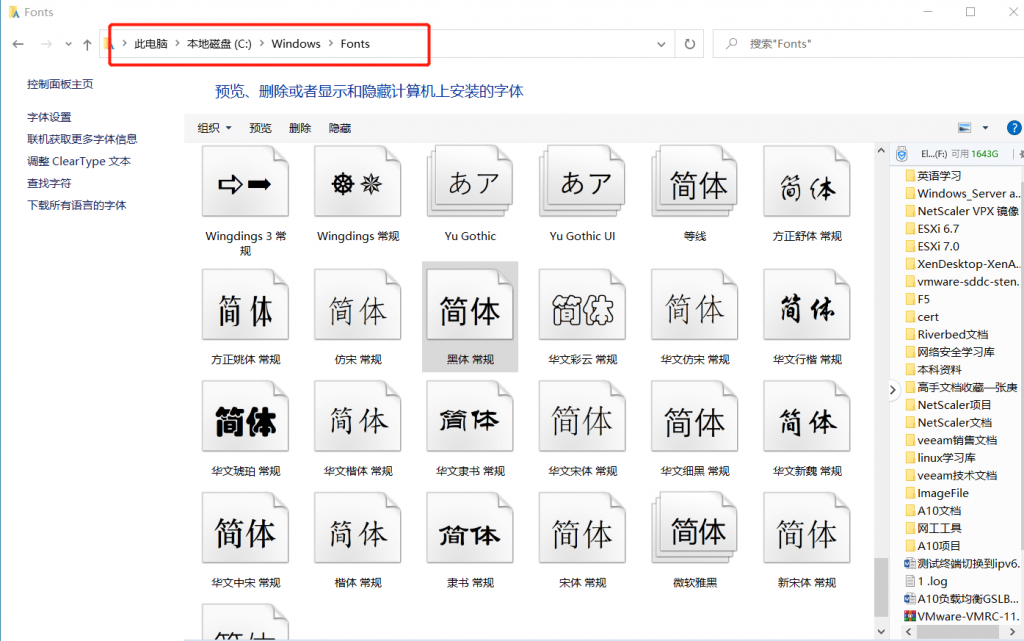This screenshot has width=1024, height=641.
Task: Open the ESXi 6.7 folder
Action: [x=932, y=228]
